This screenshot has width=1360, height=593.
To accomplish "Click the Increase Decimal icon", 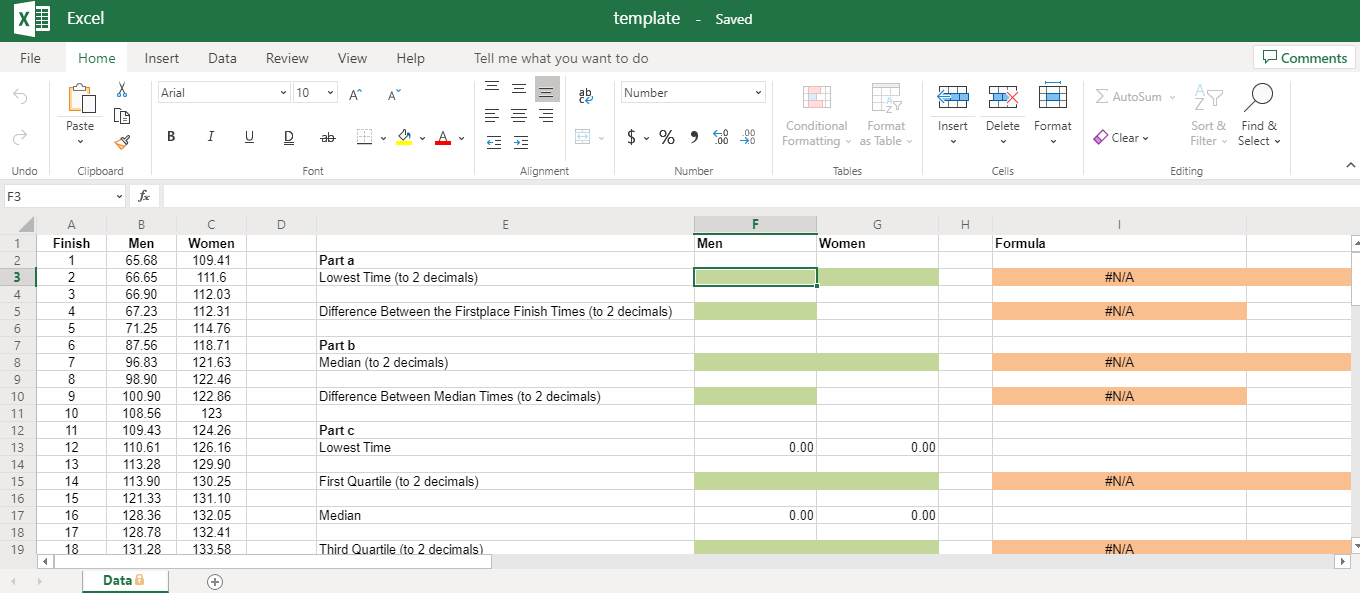I will (720, 138).
